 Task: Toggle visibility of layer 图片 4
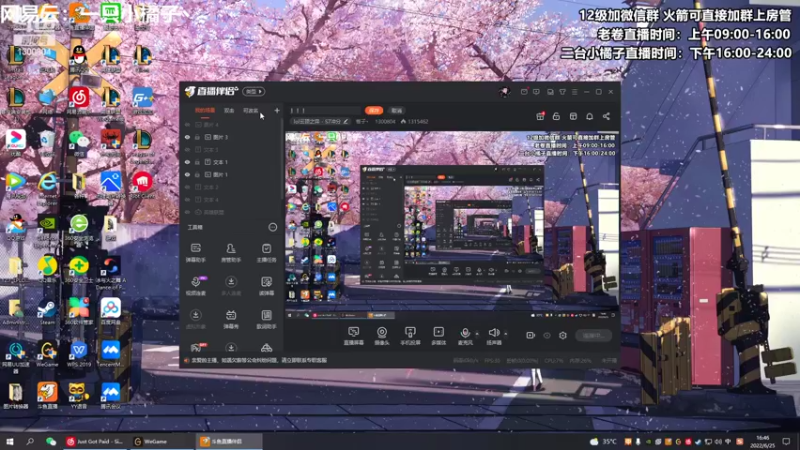coord(187,124)
